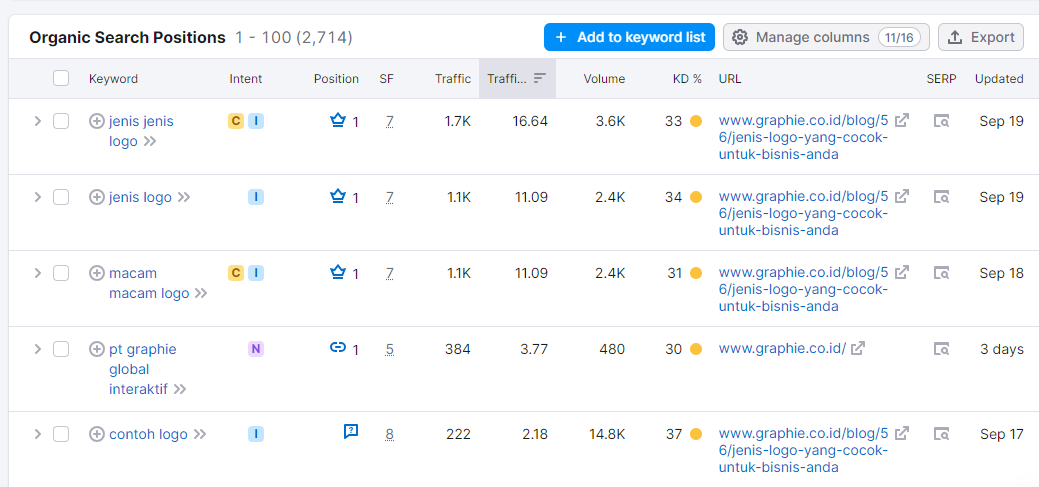
Task: Open external link icon for contoh logo URL
Action: 902,433
